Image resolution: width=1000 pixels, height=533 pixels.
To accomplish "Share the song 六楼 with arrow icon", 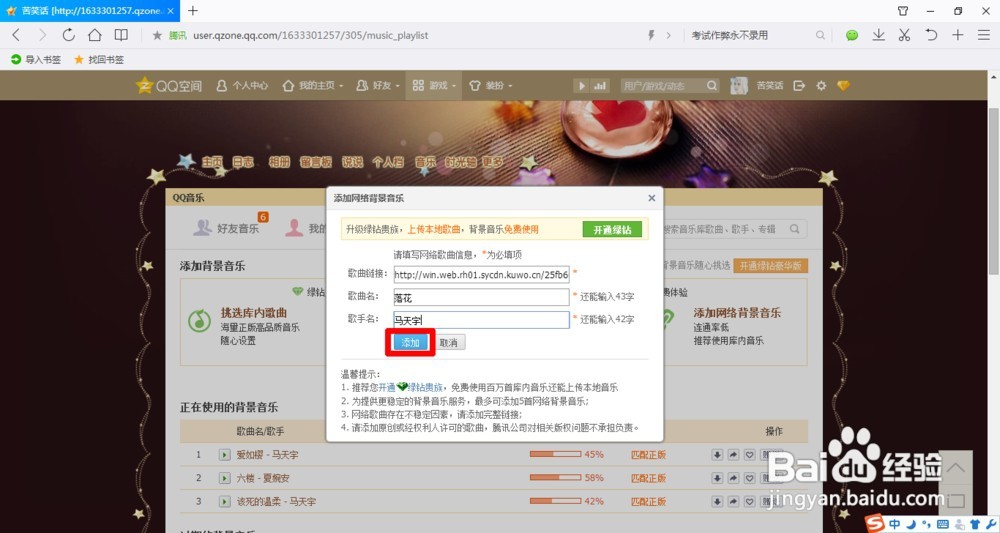I will (x=733, y=478).
